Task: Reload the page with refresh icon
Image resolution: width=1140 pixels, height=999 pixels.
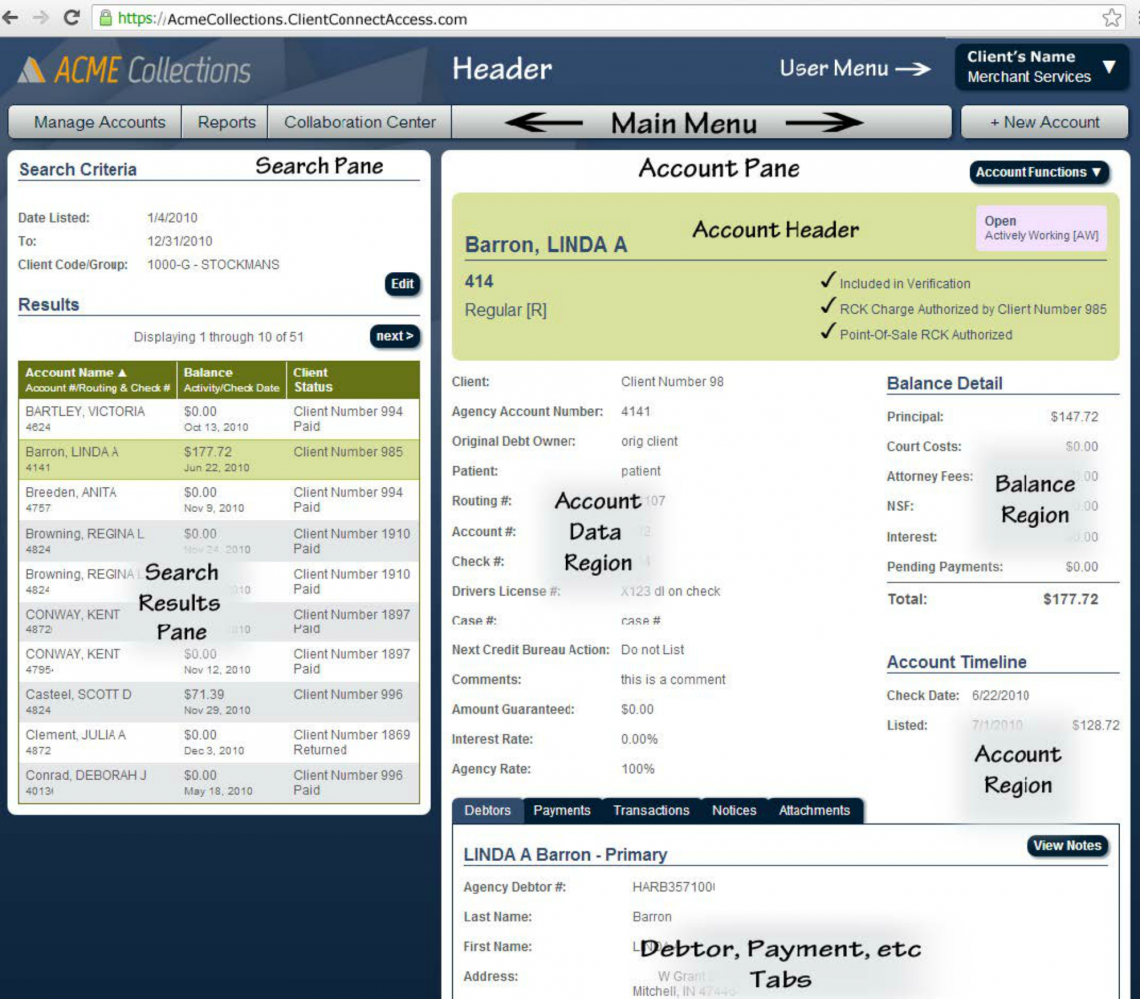Action: (71, 18)
